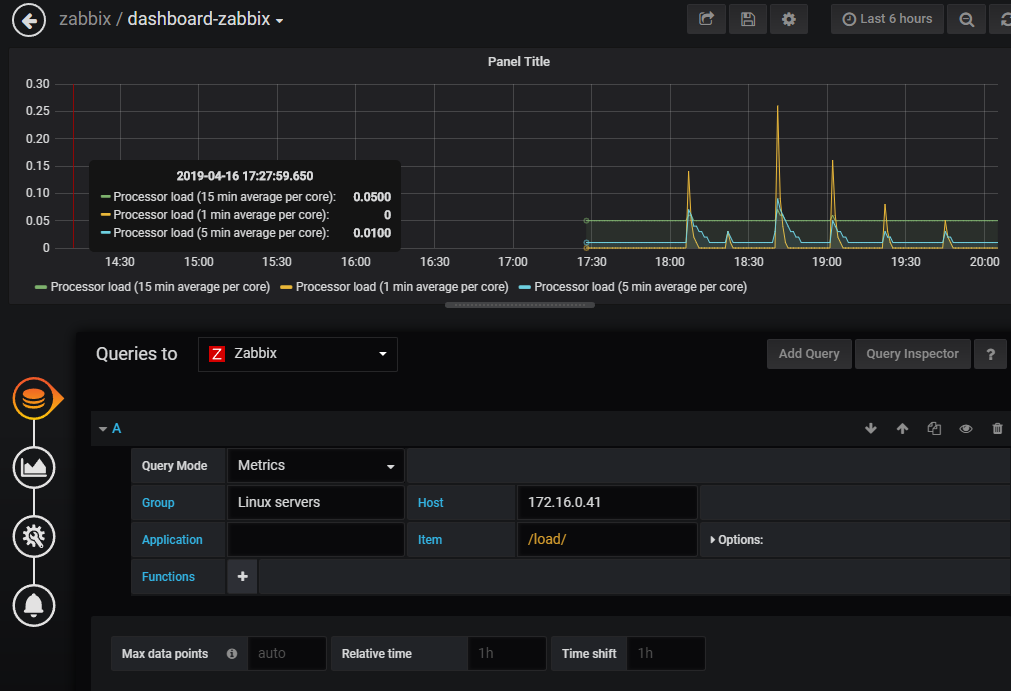
Task: Open the Visualization tab chart icon
Action: click(34, 467)
